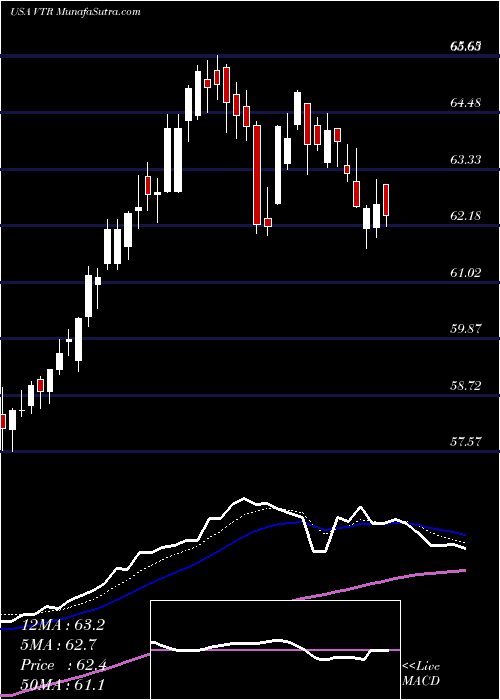Click the 57.57 price level label

coord(466,442)
